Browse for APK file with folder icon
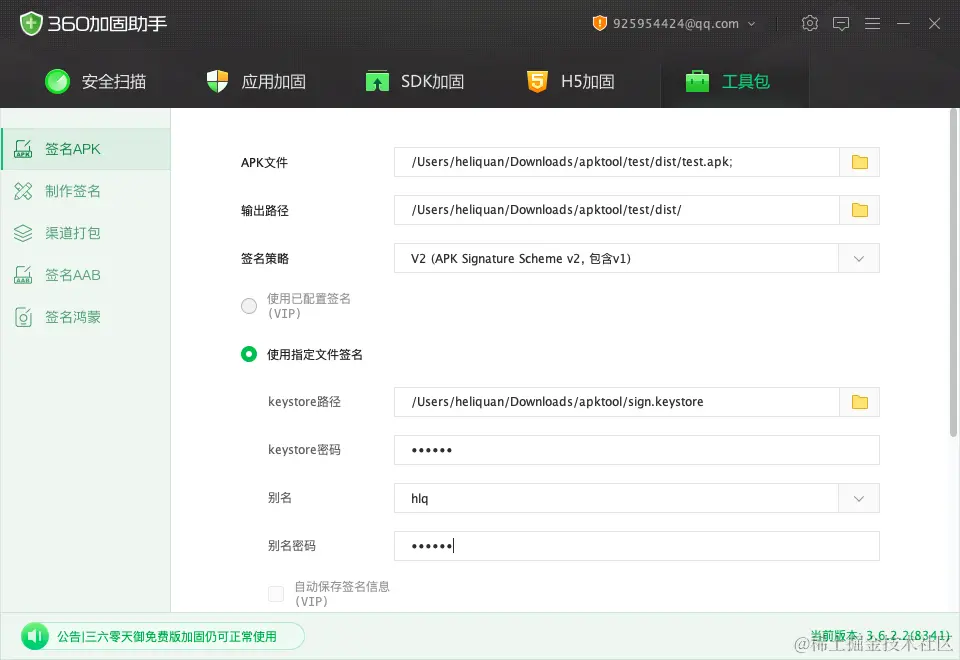960x660 pixels. pyautogui.click(x=860, y=162)
